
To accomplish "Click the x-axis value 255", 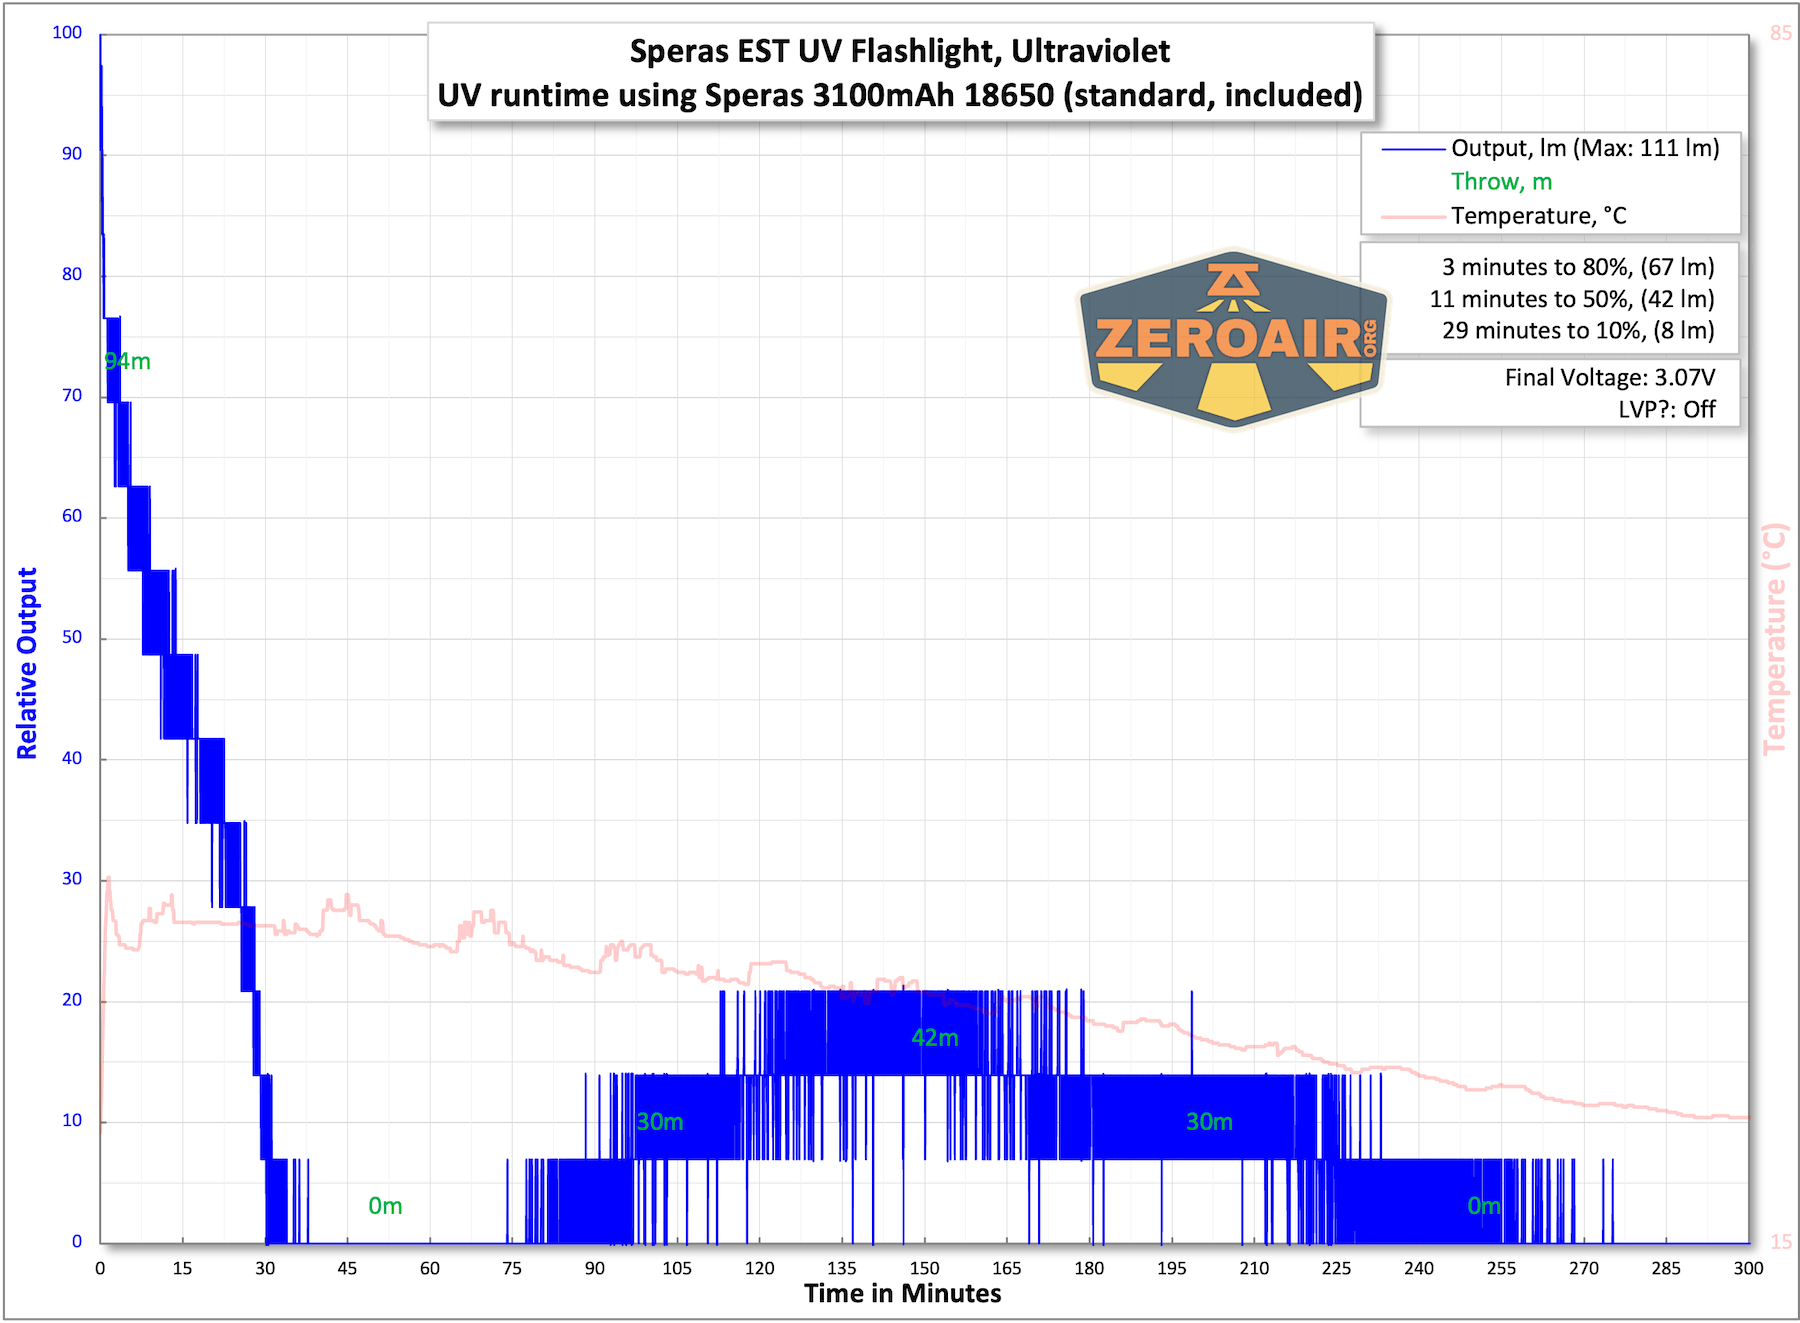I will tap(1502, 1268).
